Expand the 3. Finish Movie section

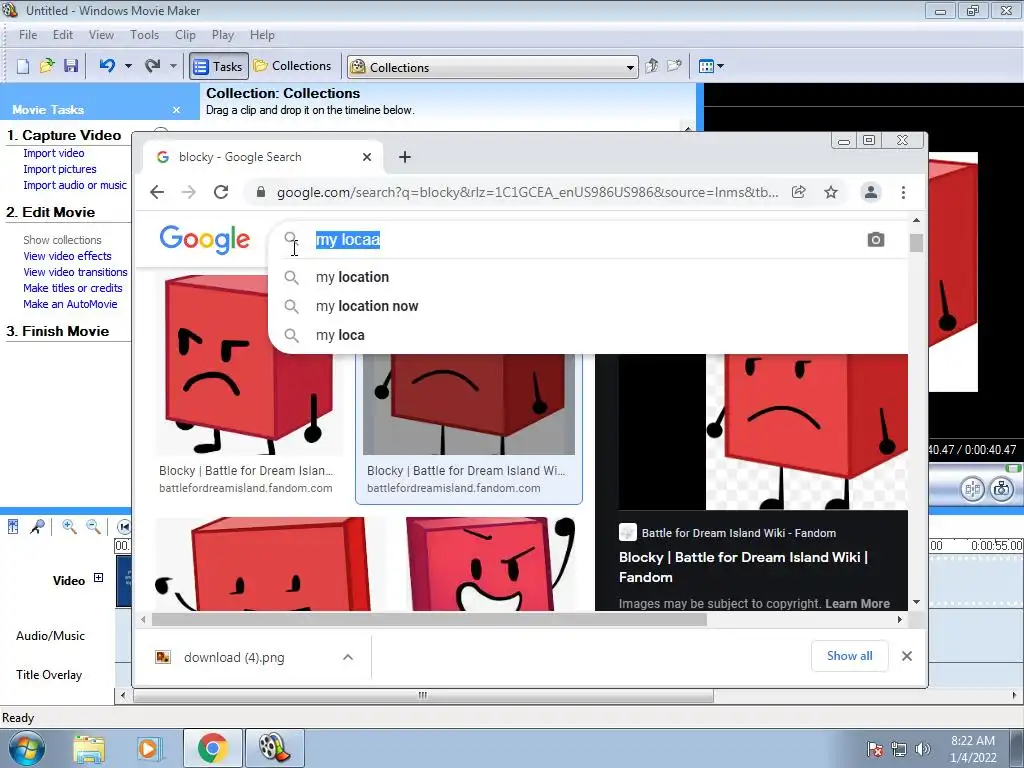click(x=57, y=331)
